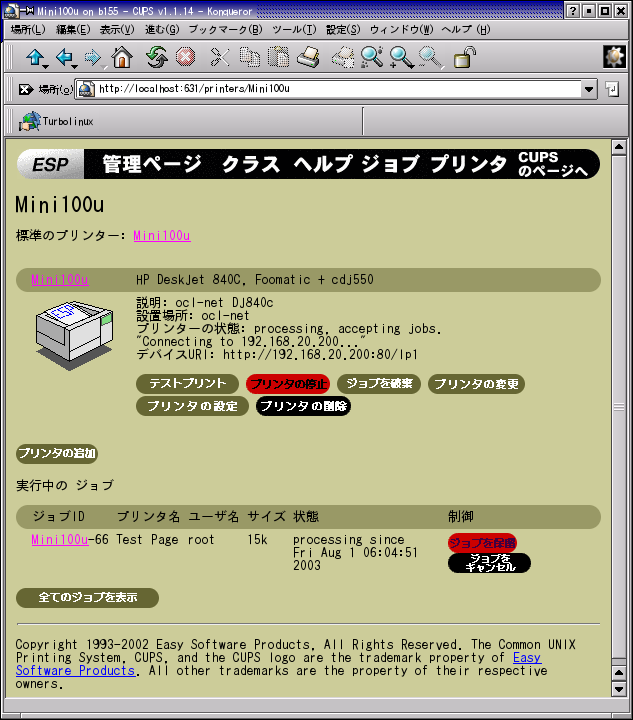Reload the page with the refresh icon
Image resolution: width=633 pixels, height=720 pixels.
[157, 58]
